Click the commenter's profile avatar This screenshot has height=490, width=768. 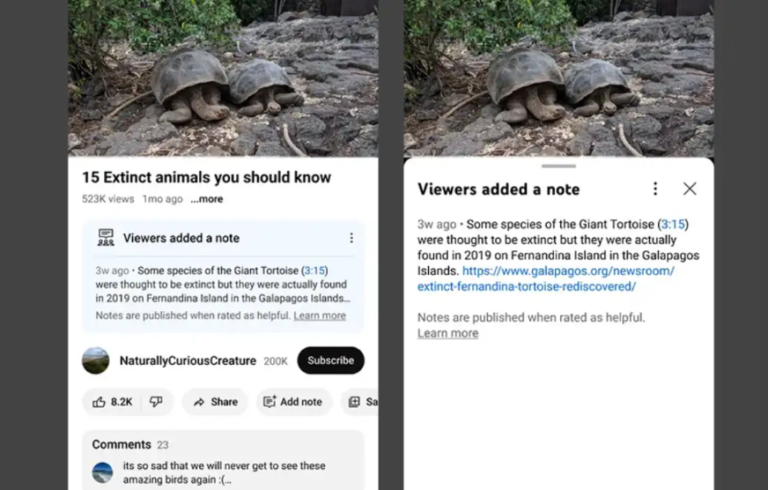tap(103, 472)
